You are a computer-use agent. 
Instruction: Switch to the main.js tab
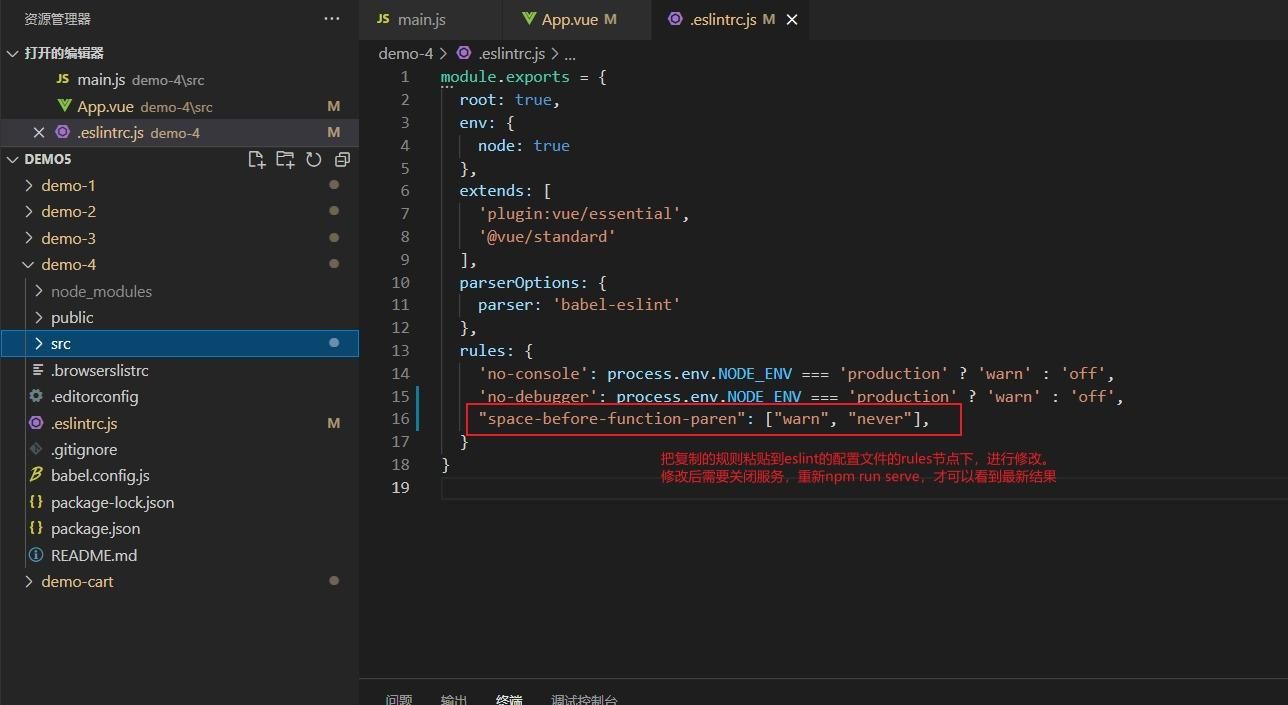421,19
